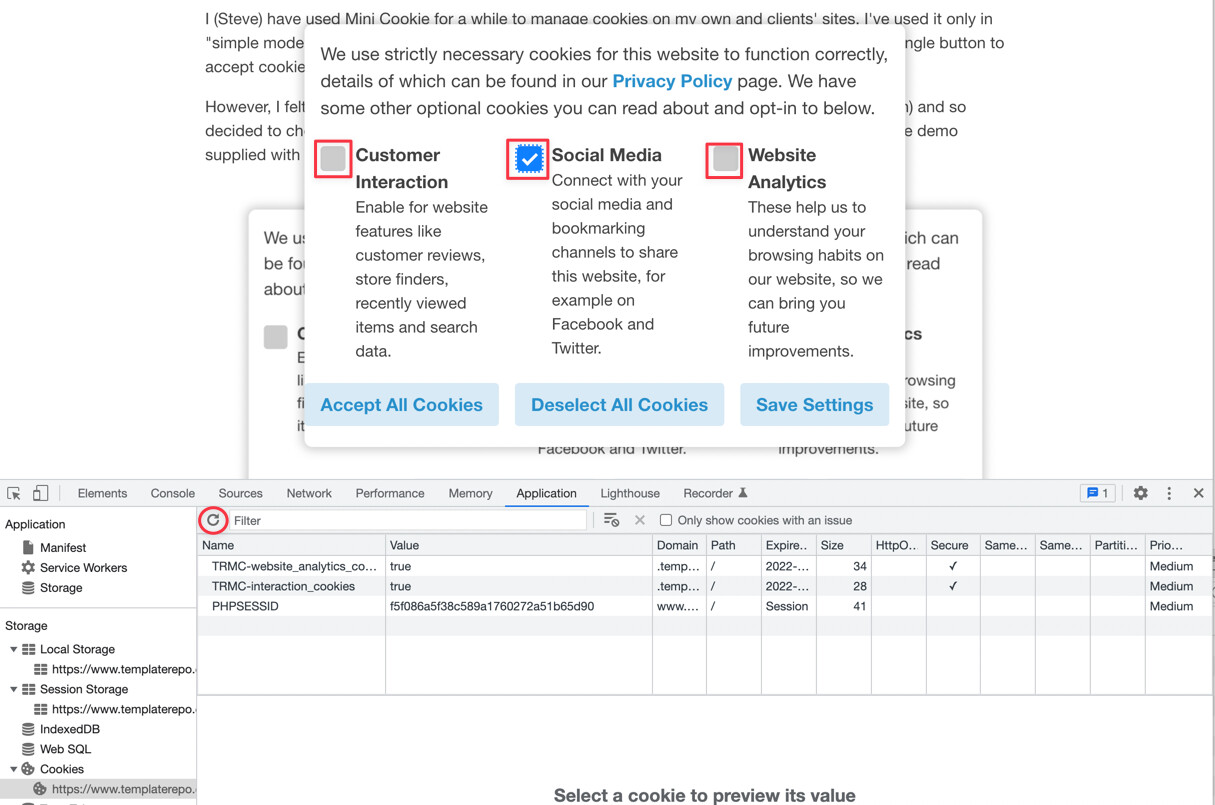This screenshot has height=805, width=1215.
Task: Sort cookies by Domain column header
Action: (678, 545)
